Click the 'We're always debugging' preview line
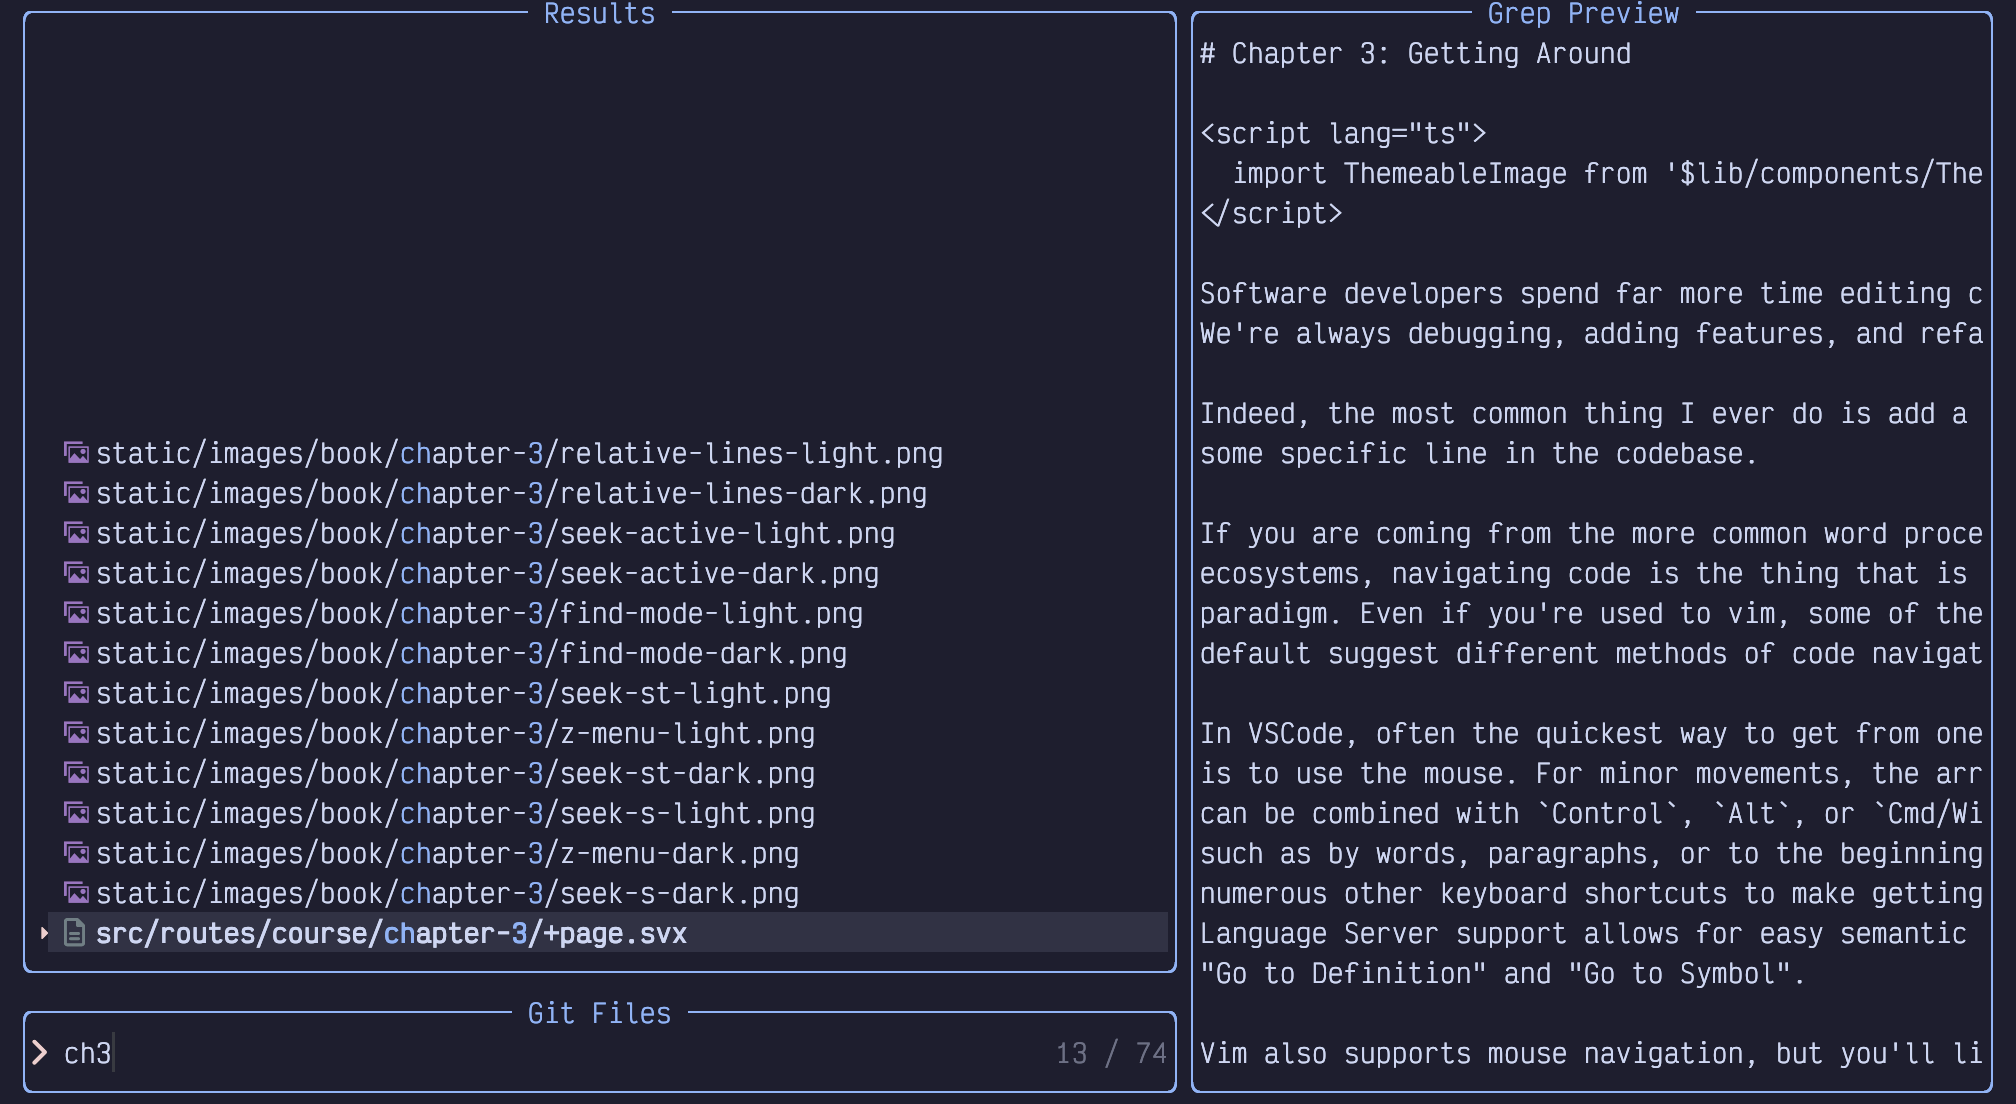 coord(1591,333)
